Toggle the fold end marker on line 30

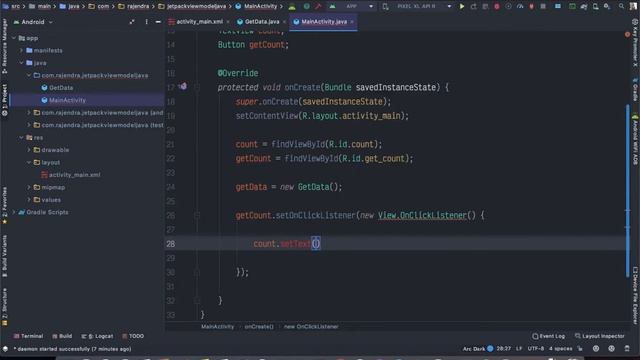click(197, 272)
